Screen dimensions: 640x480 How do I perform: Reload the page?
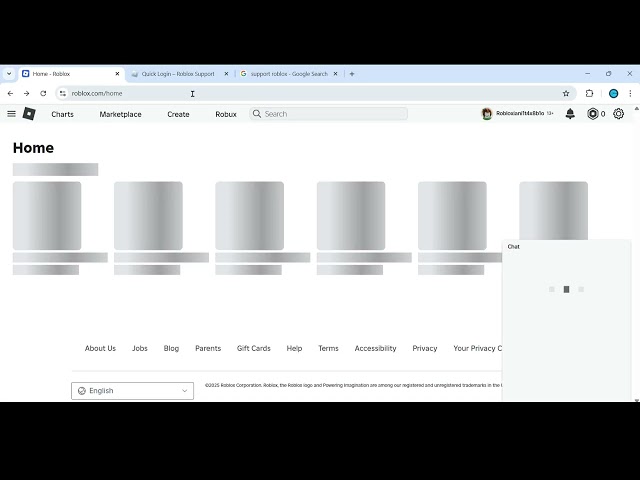point(43,93)
